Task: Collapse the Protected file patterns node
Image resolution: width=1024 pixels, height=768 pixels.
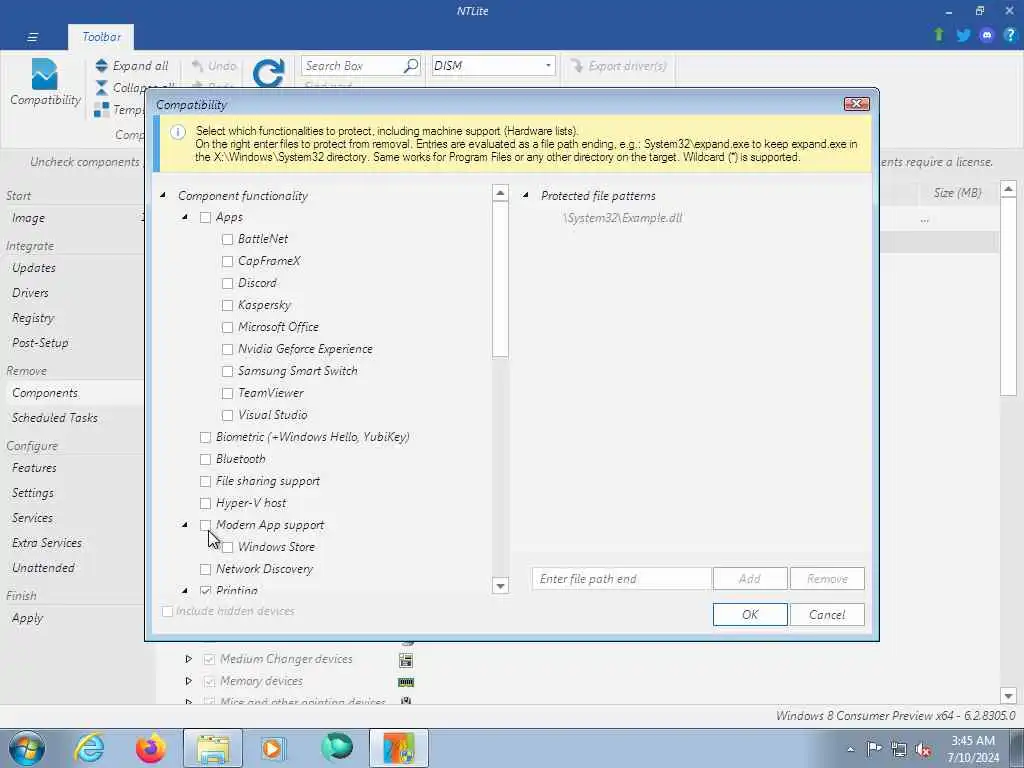Action: click(526, 195)
